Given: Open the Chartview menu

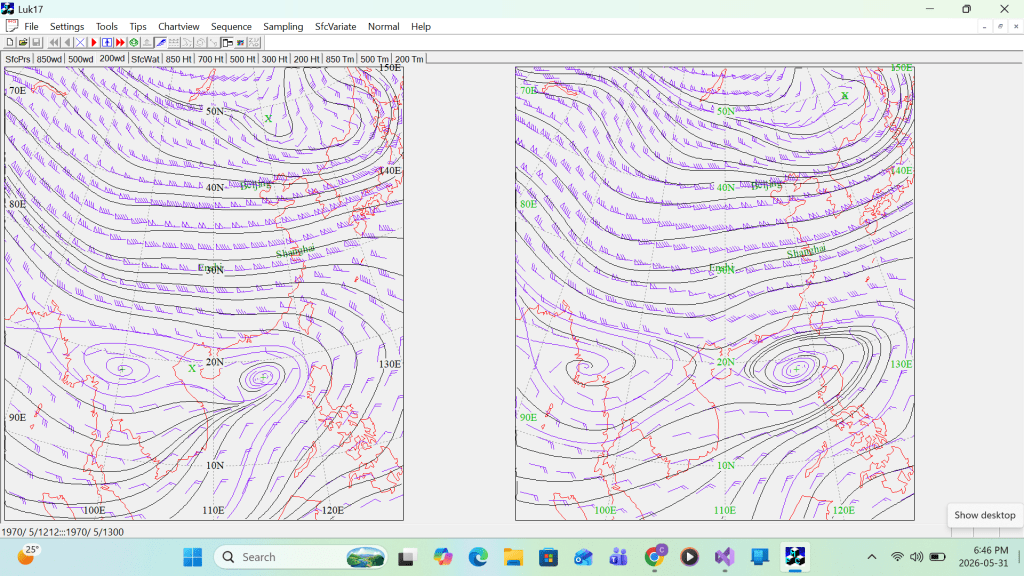Looking at the screenshot, I should (178, 27).
